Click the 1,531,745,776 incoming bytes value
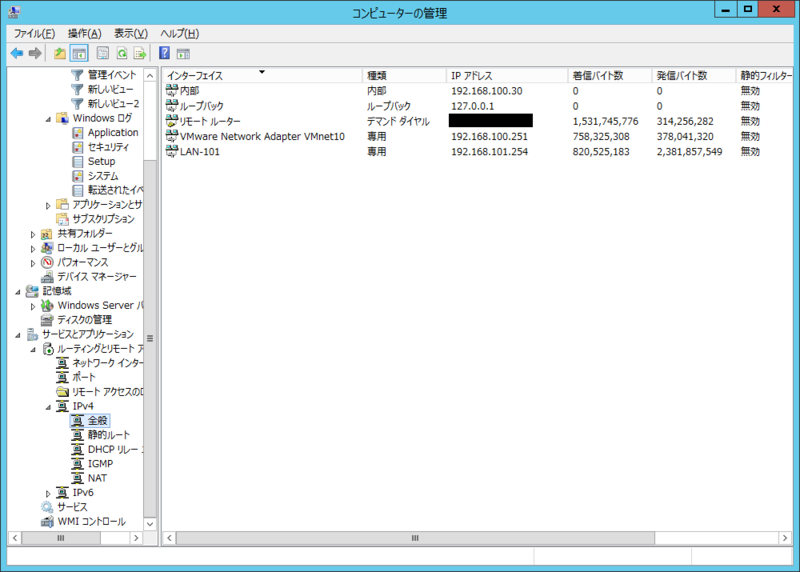The image size is (800, 572). (605, 121)
